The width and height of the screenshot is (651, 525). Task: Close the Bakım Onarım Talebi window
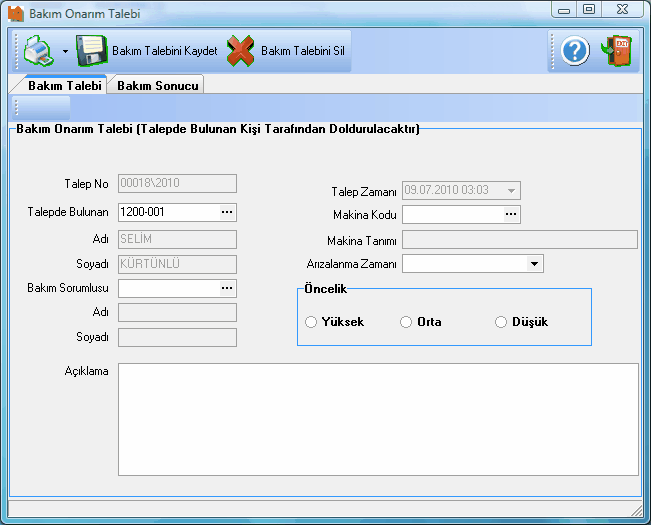click(622, 10)
